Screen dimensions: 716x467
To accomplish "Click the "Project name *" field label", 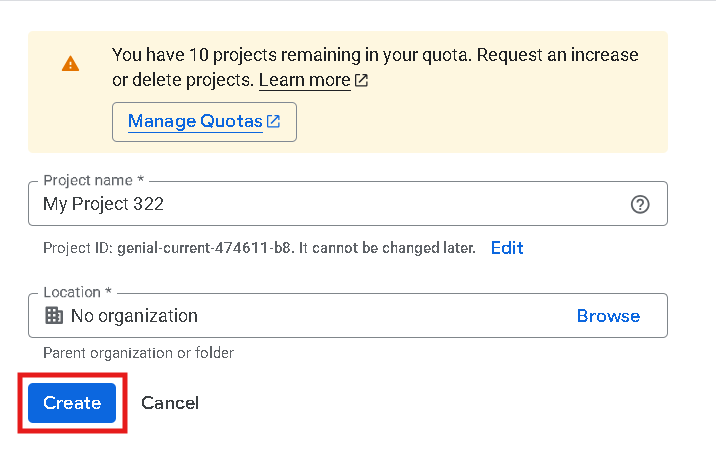I will tap(93, 181).
